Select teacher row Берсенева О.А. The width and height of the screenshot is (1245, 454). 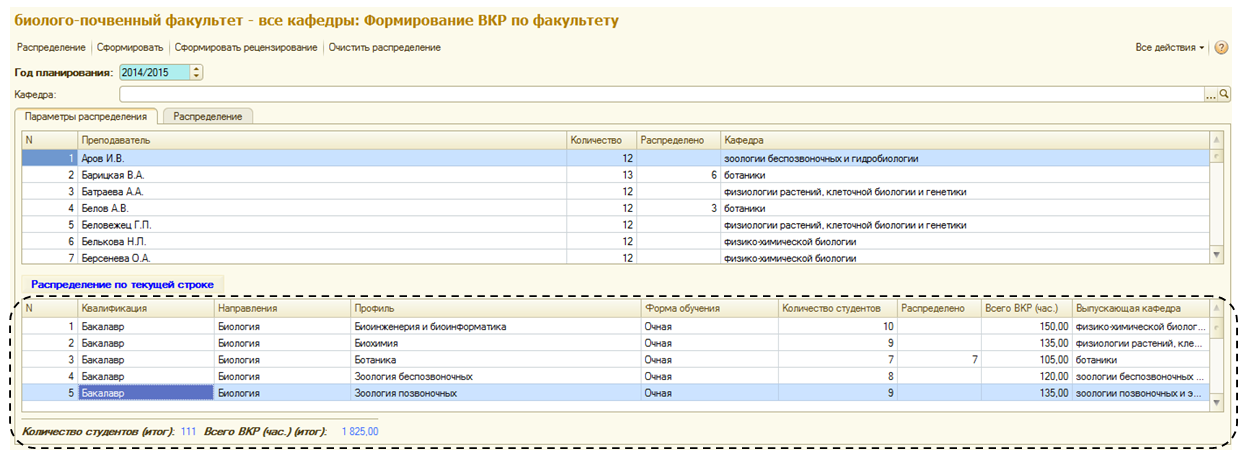pyautogui.click(x=615, y=257)
